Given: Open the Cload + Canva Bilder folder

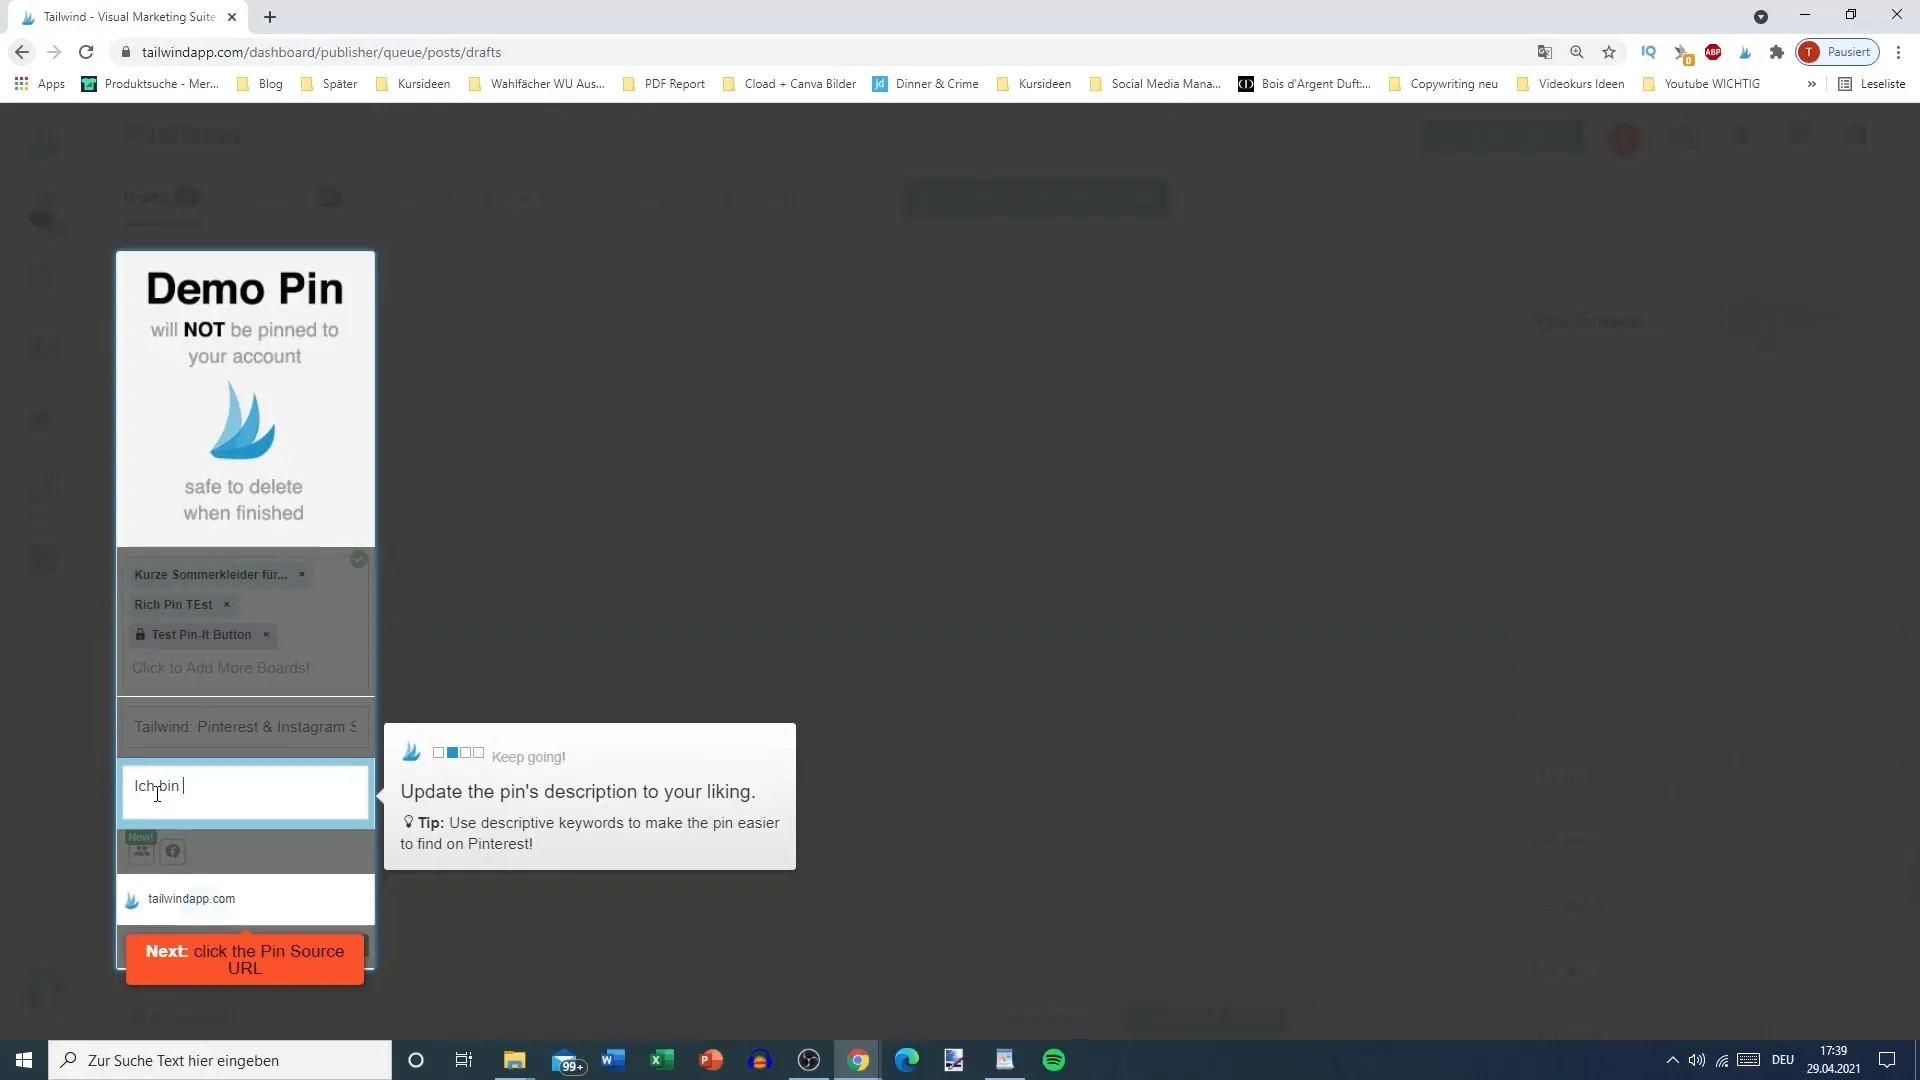Looking at the screenshot, I should tap(789, 84).
